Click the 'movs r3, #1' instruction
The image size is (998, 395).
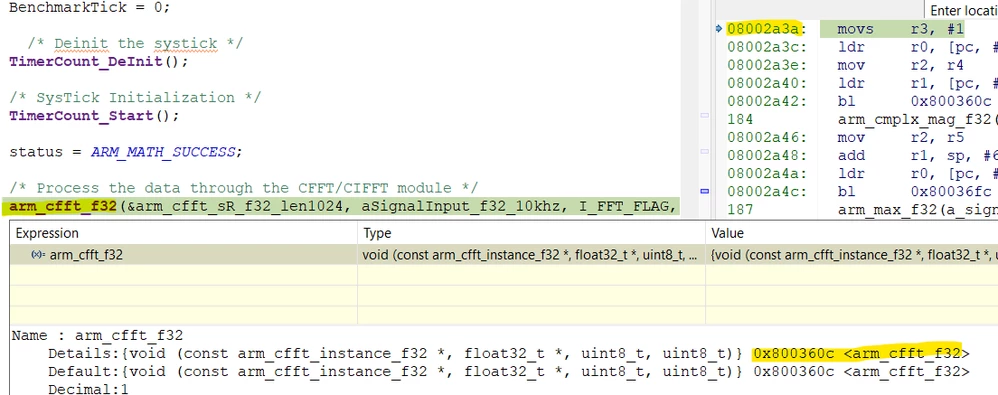(x=900, y=29)
